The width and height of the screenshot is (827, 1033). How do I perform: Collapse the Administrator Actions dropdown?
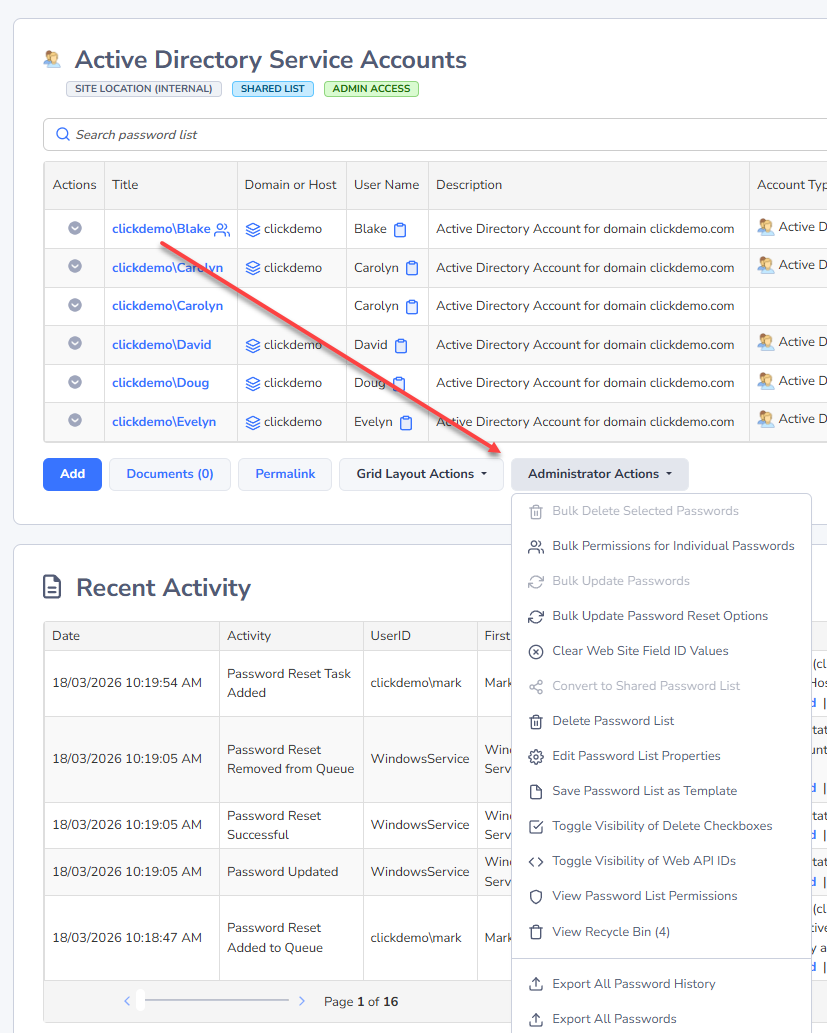click(x=599, y=474)
